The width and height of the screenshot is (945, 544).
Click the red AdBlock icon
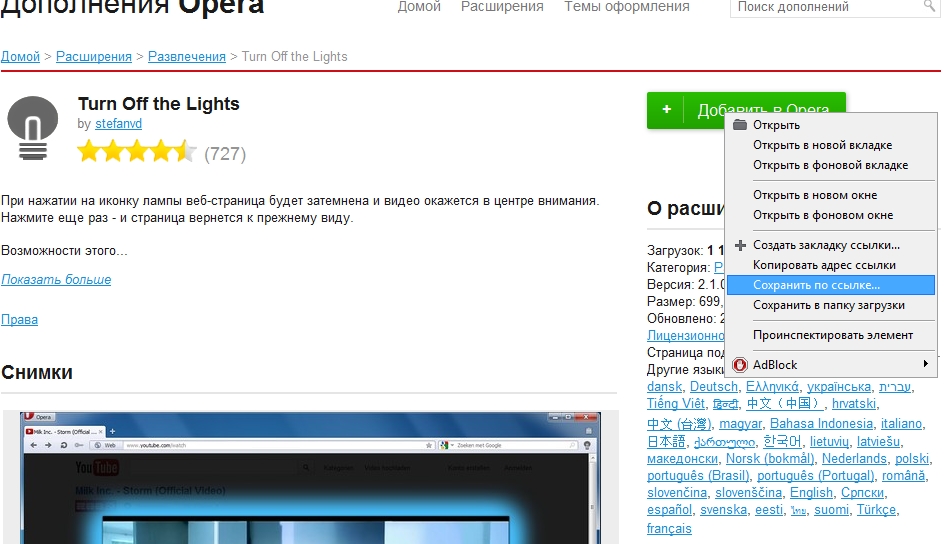(740, 365)
